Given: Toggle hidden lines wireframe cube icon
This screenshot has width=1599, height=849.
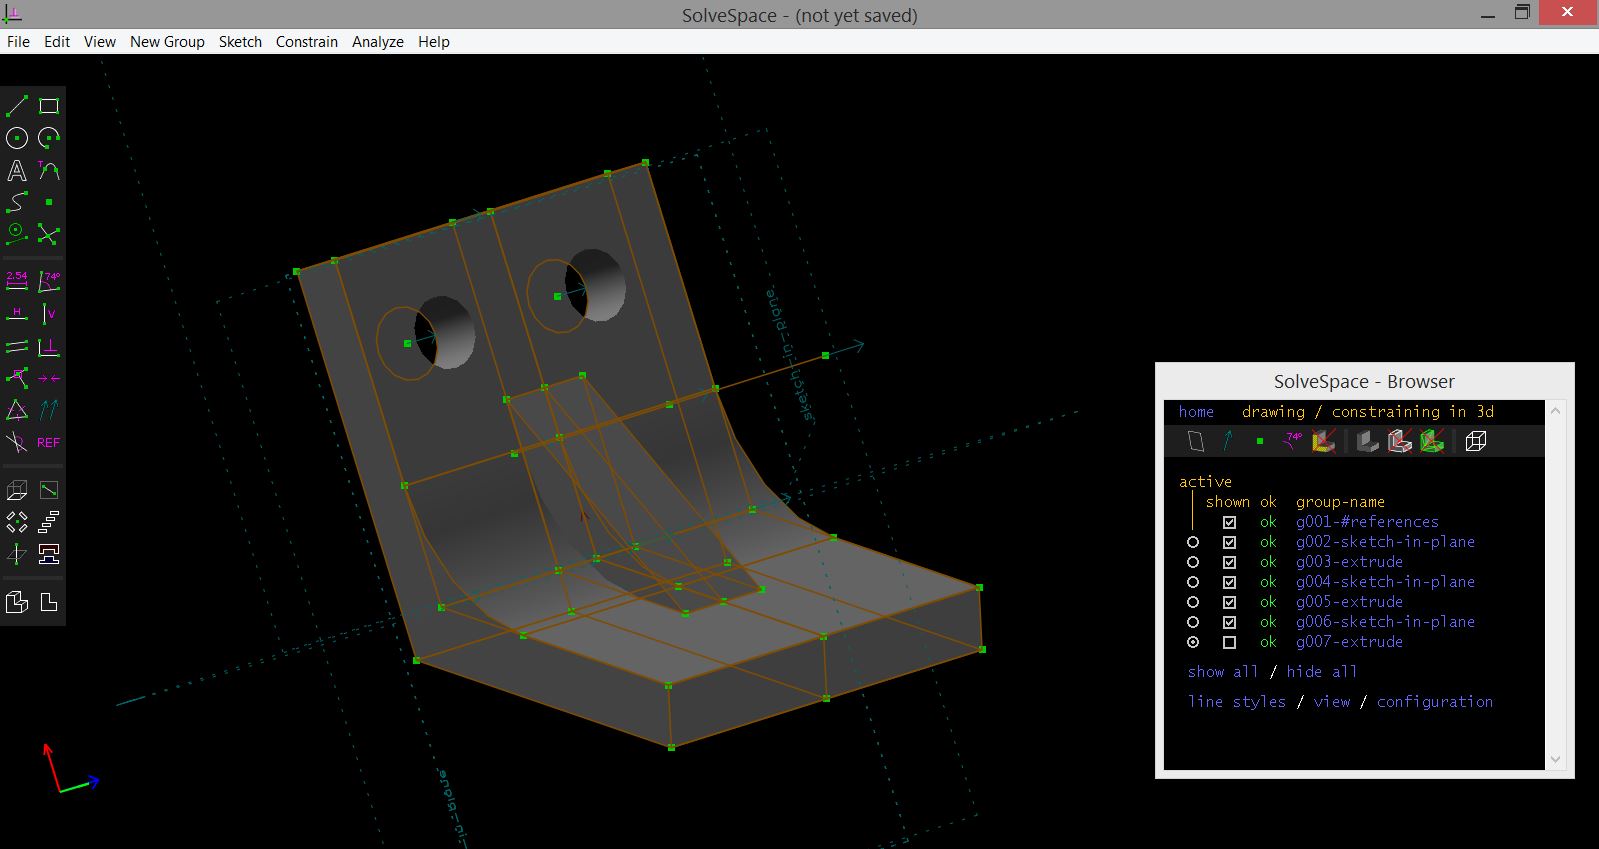Looking at the screenshot, I should coord(1476,441).
